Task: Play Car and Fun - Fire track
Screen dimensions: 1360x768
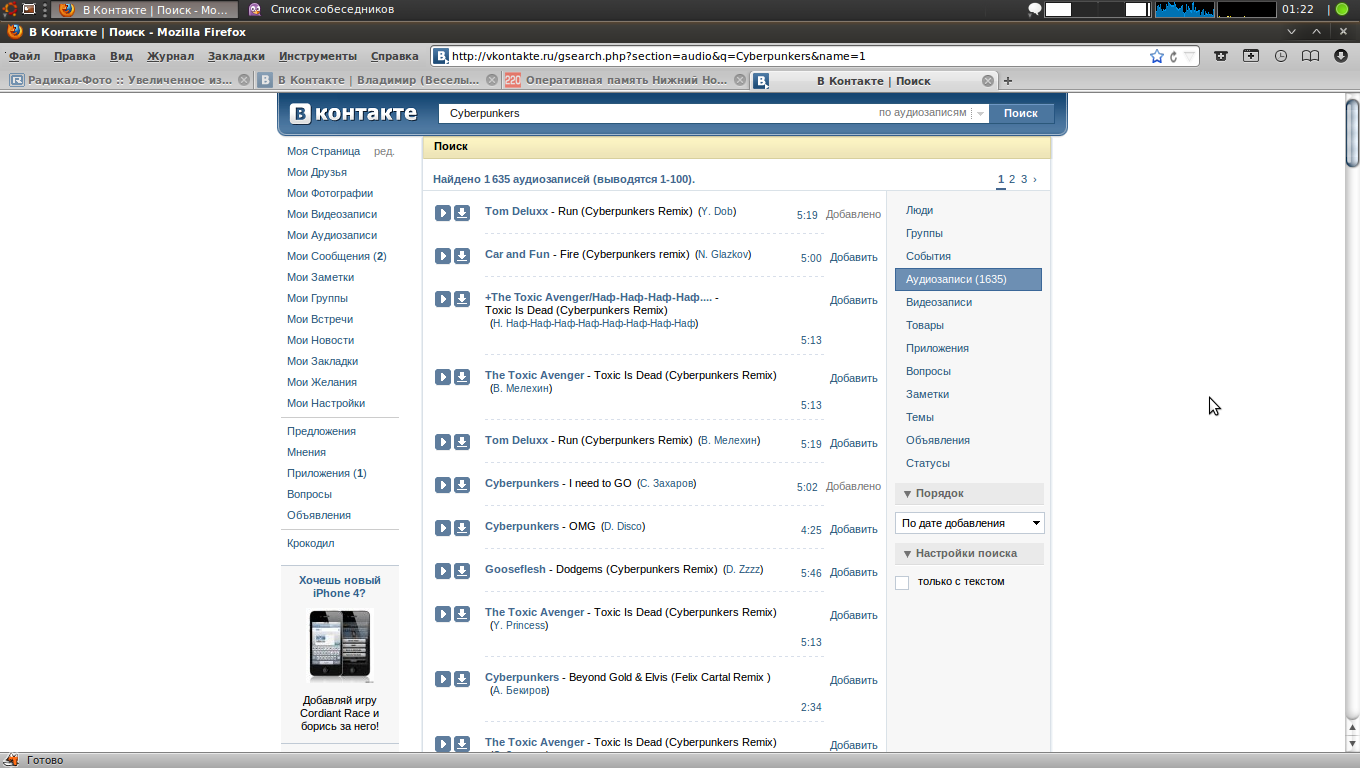Action: tap(443, 256)
